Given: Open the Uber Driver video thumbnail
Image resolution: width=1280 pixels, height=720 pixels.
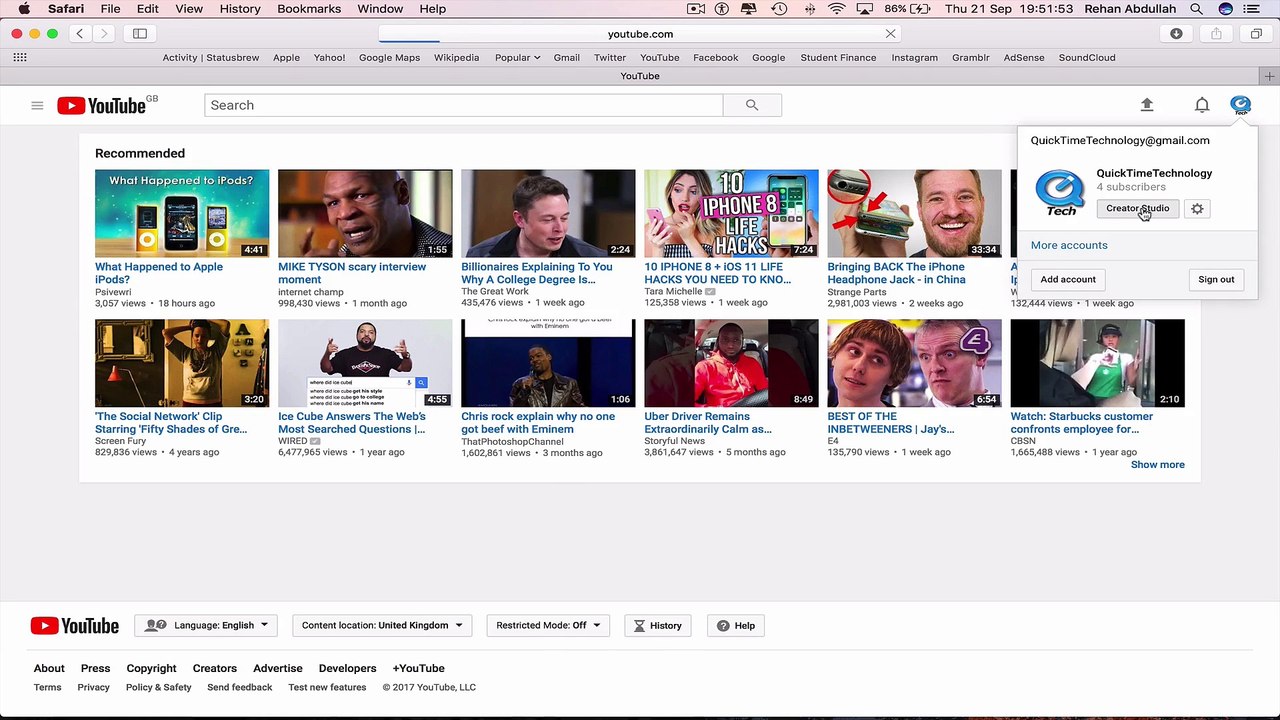Looking at the screenshot, I should click(x=731, y=363).
